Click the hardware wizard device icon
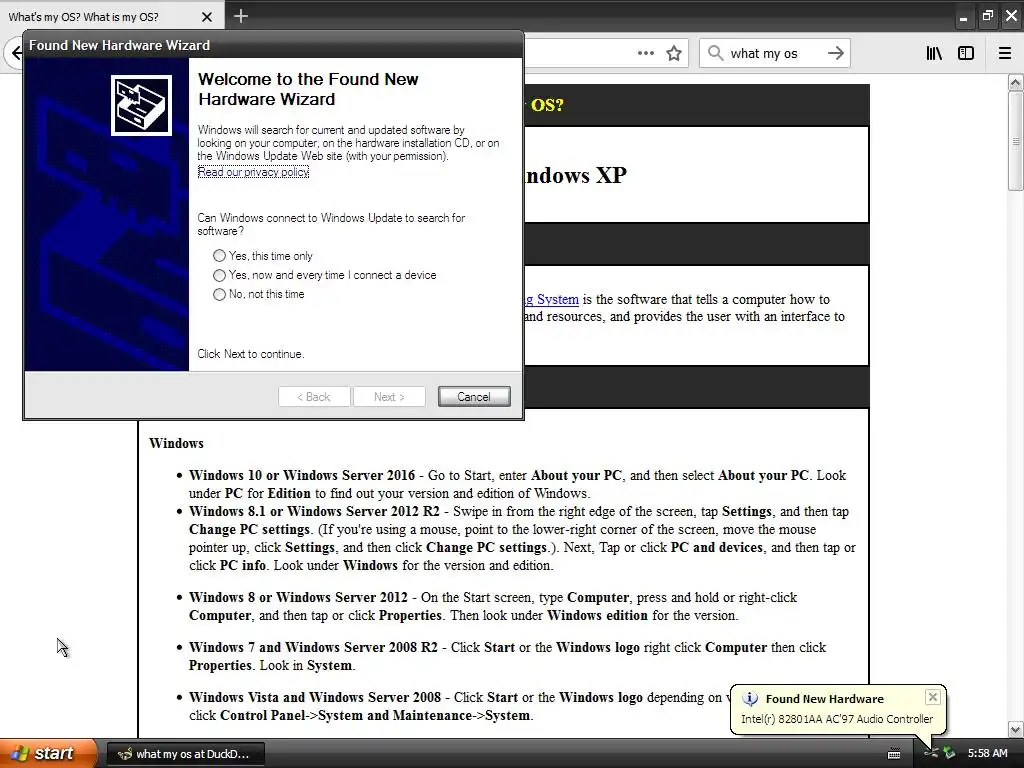Viewport: 1024px width, 768px height. pos(141,105)
